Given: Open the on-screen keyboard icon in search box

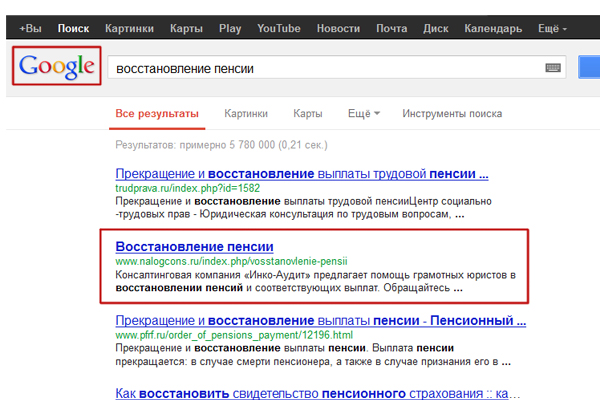Looking at the screenshot, I should 553,68.
